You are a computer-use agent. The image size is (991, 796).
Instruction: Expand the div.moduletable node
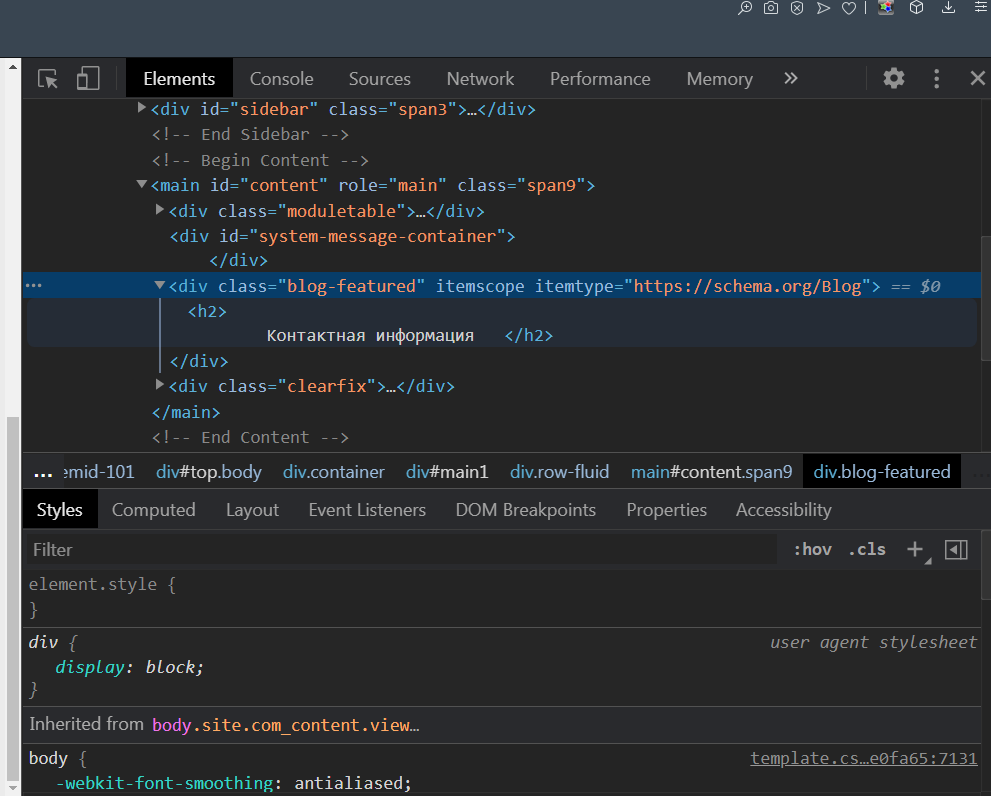[160, 209]
